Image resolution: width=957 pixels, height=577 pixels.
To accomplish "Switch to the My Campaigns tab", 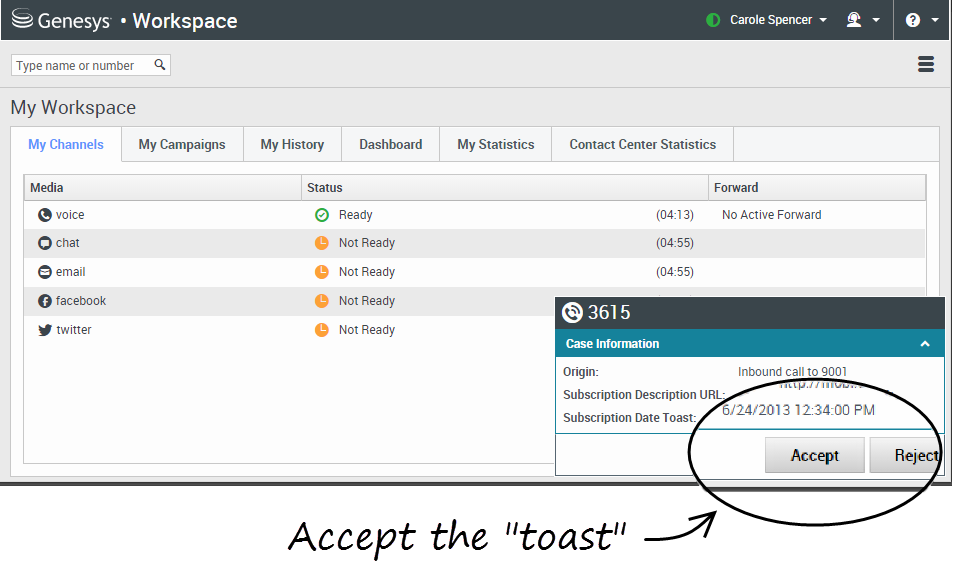I will (182, 144).
